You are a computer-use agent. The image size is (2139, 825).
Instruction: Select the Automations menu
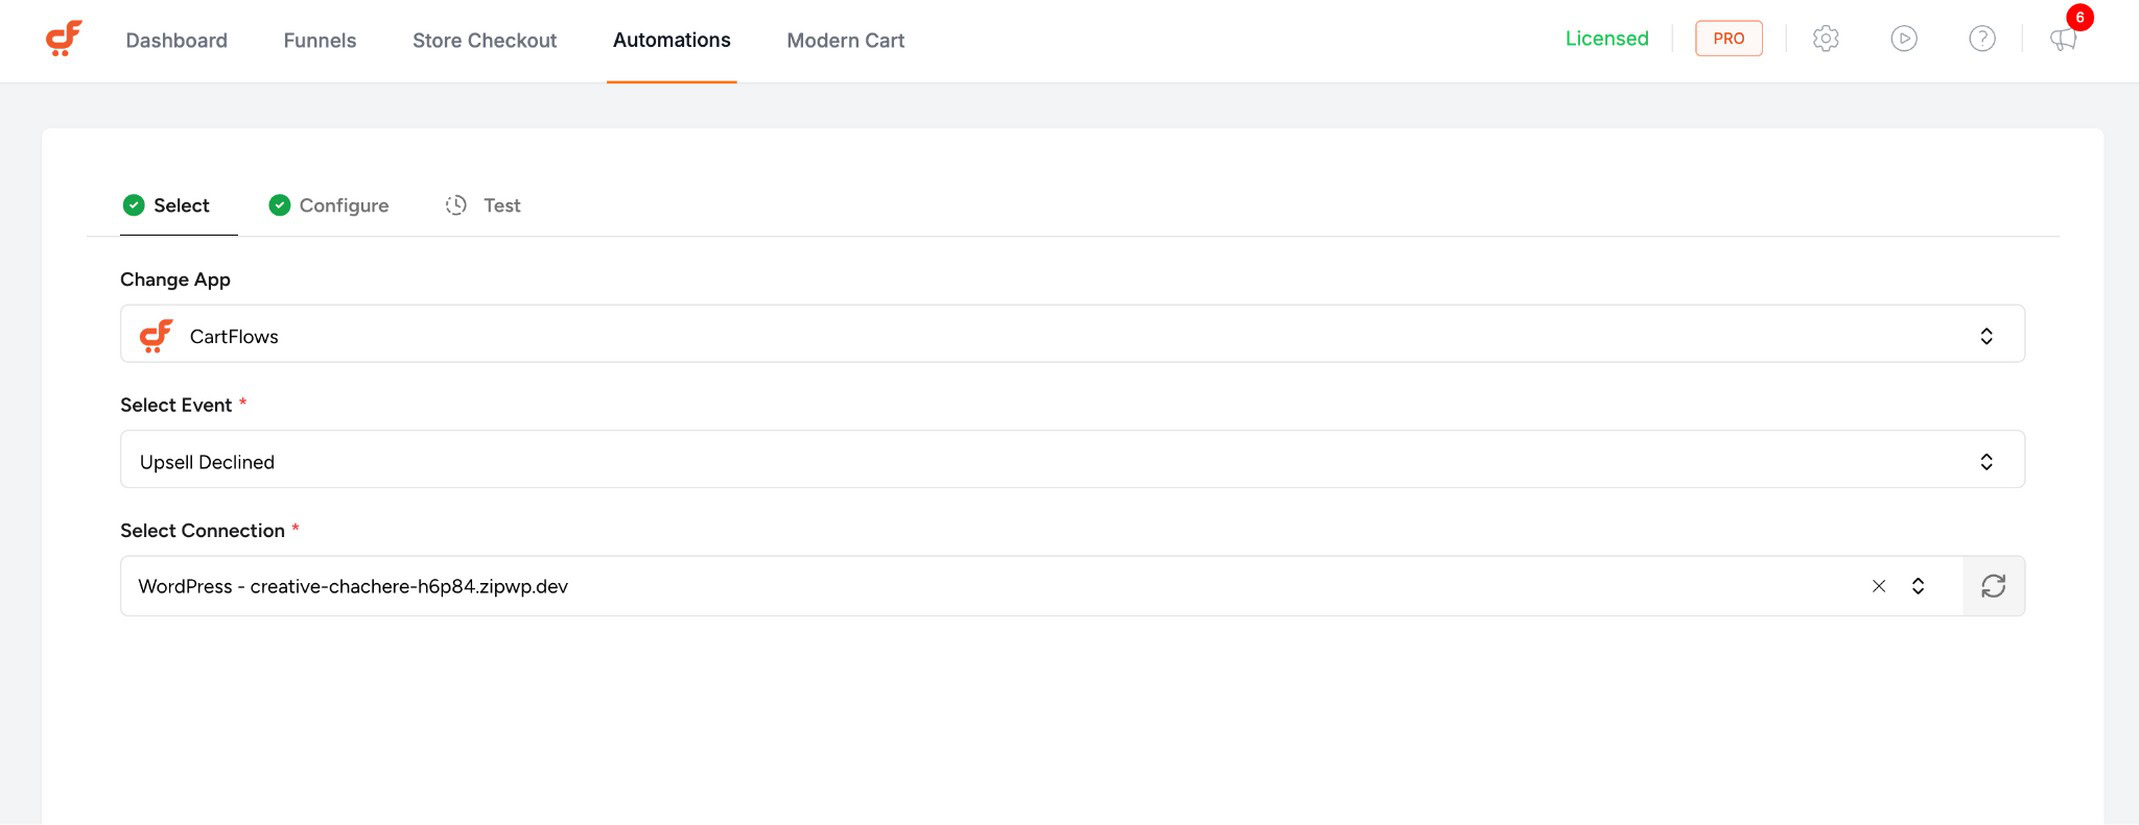point(672,40)
